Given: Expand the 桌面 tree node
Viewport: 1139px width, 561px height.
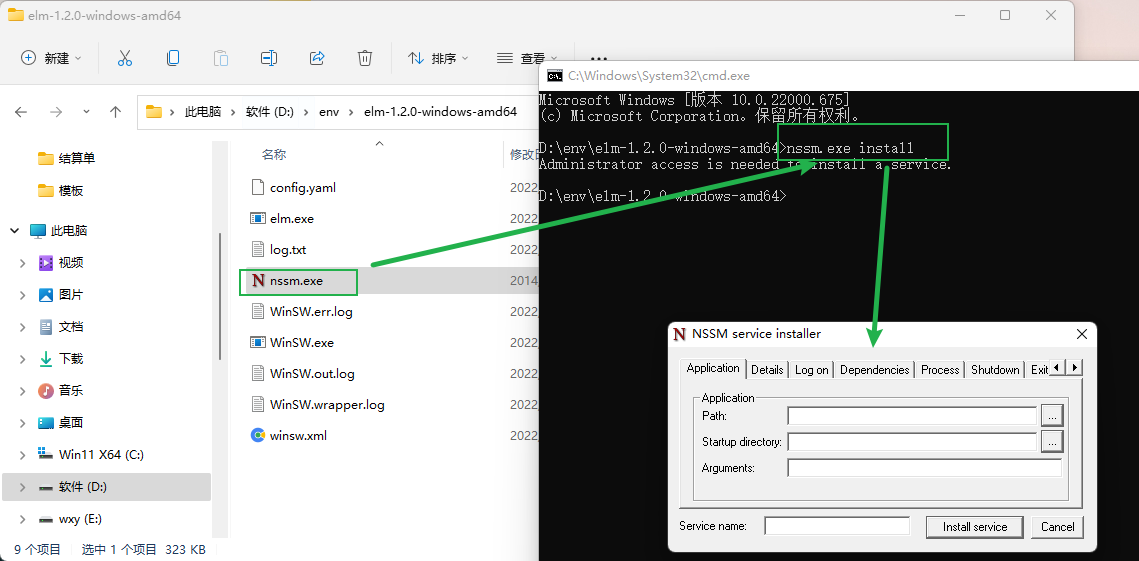Looking at the screenshot, I should 23,423.
